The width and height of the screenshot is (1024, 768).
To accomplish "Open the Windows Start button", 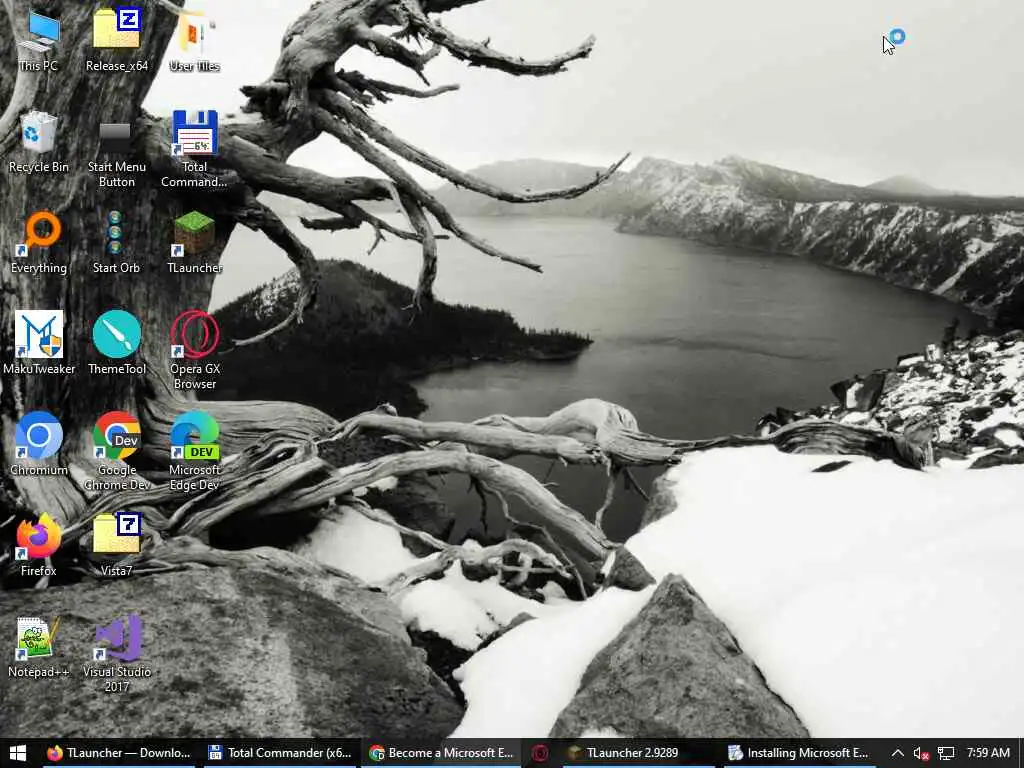I will [18, 753].
